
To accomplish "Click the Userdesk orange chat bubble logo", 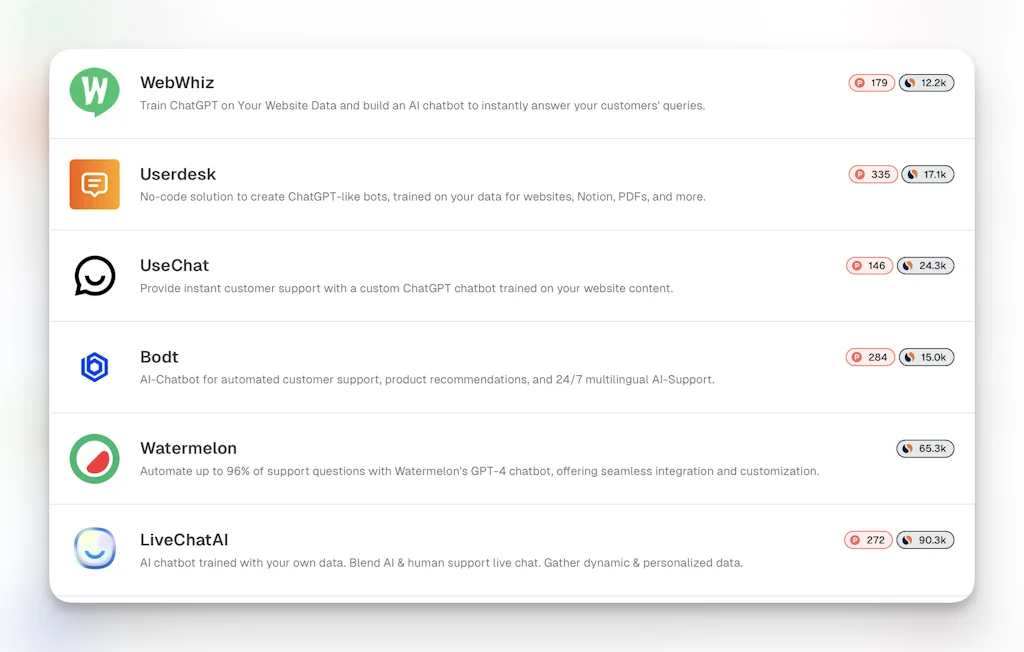I will (x=94, y=184).
